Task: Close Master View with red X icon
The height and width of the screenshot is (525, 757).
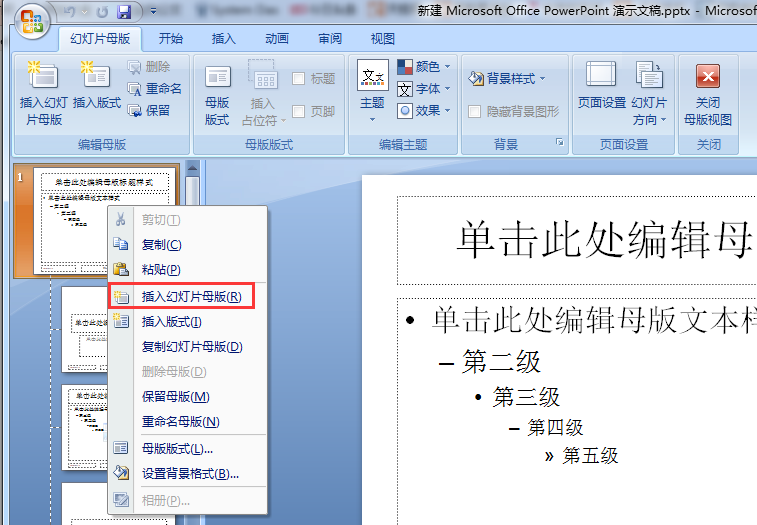Action: (x=708, y=78)
